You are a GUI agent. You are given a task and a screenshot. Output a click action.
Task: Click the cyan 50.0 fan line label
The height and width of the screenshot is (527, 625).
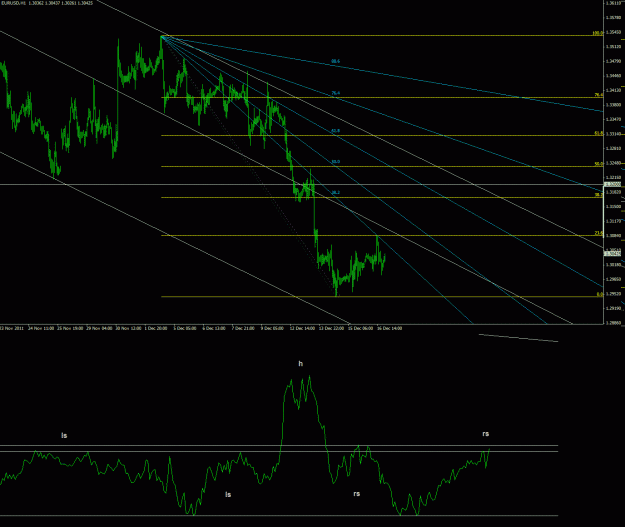coord(336,162)
